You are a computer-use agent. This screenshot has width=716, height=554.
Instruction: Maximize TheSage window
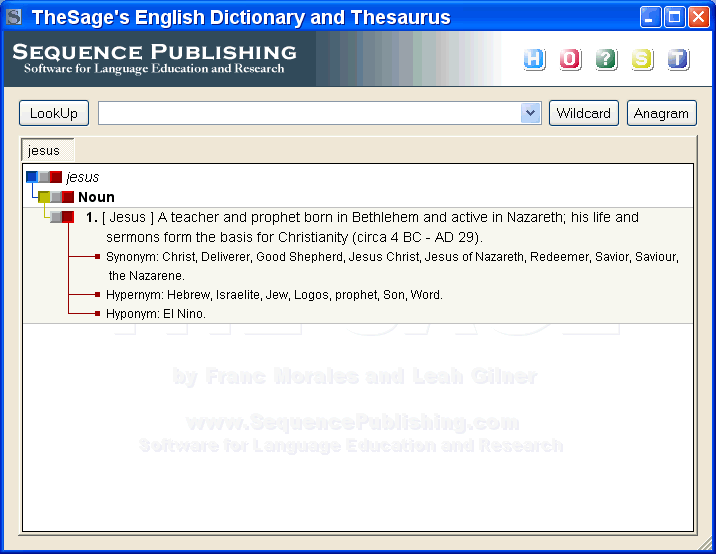click(x=674, y=17)
